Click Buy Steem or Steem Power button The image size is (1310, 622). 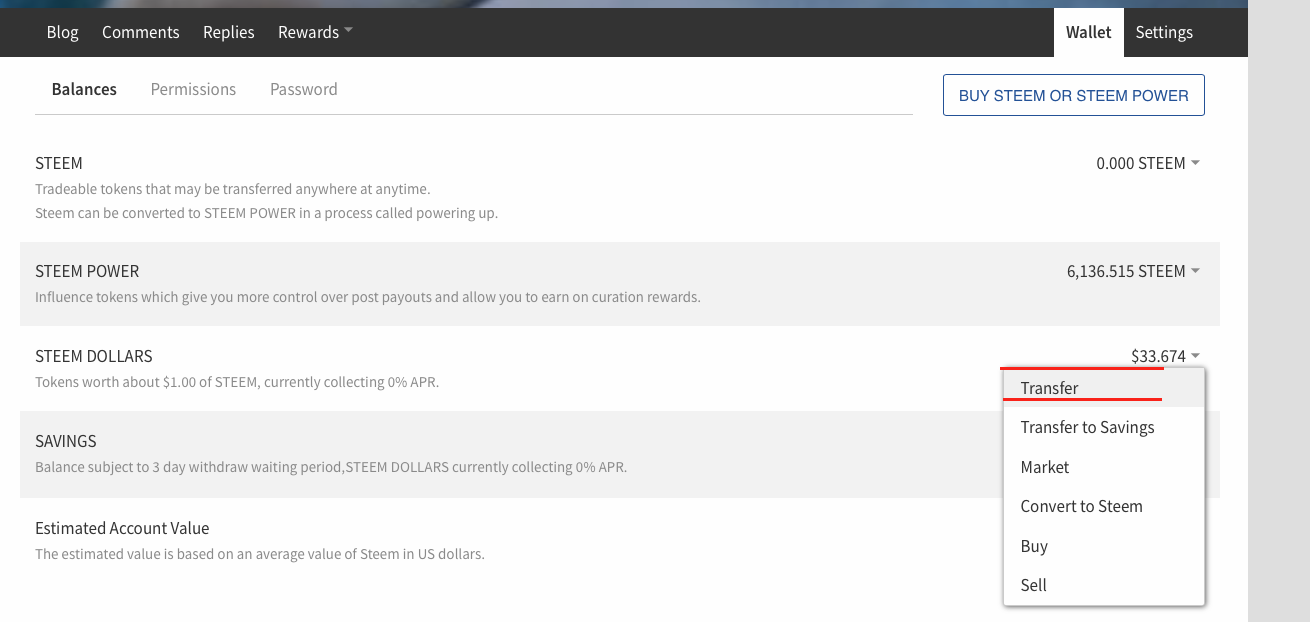[1073, 96]
